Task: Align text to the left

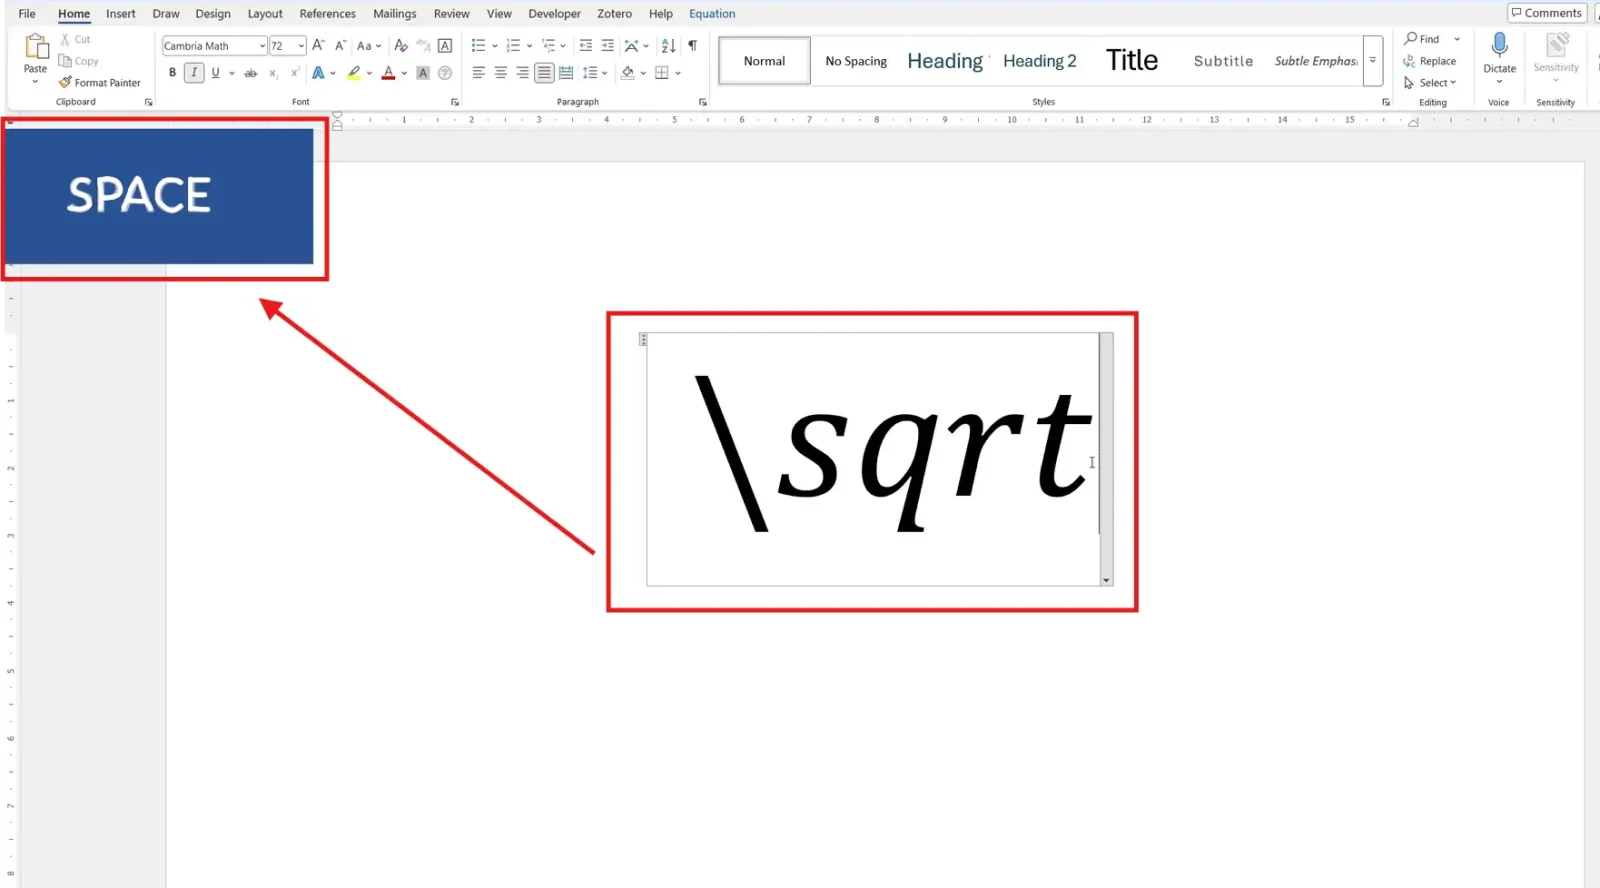Action: point(479,73)
